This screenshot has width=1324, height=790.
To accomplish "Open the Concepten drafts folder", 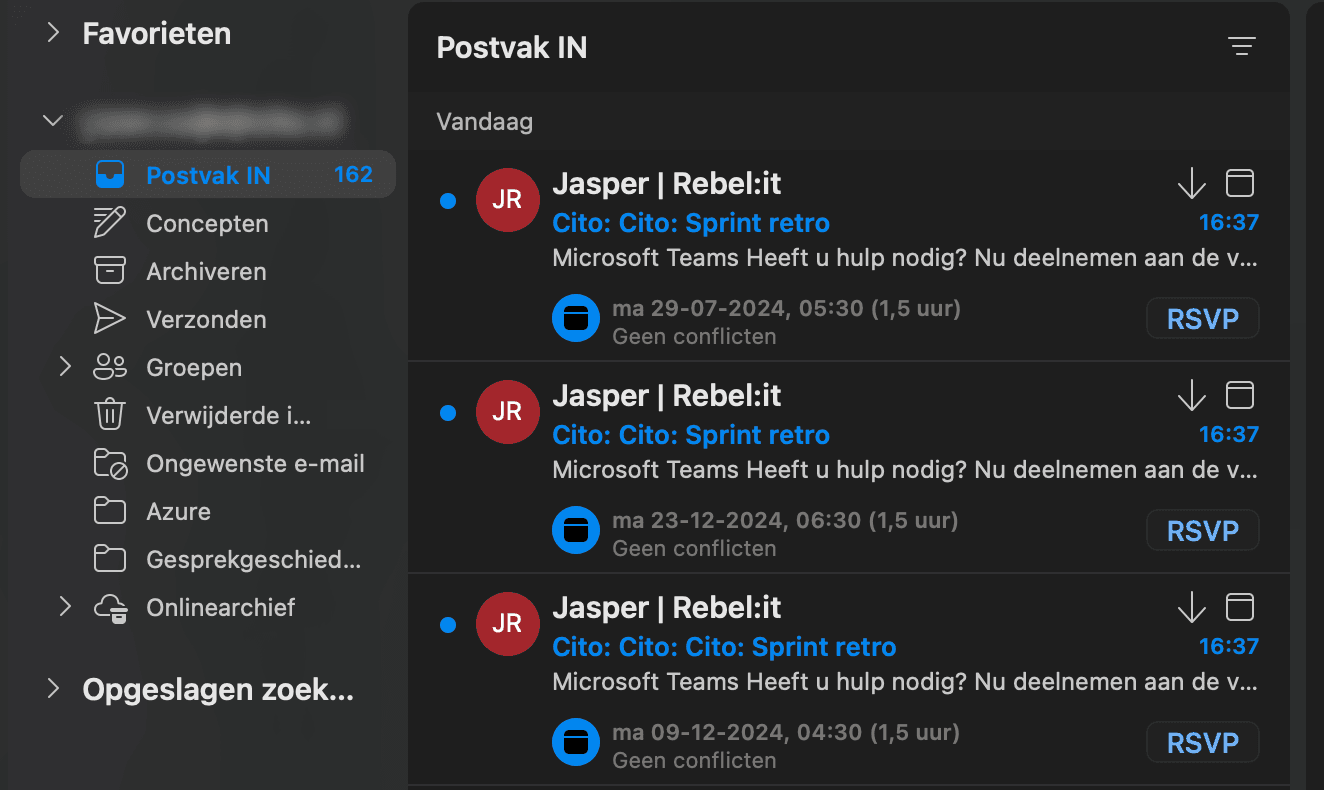I will 207,223.
